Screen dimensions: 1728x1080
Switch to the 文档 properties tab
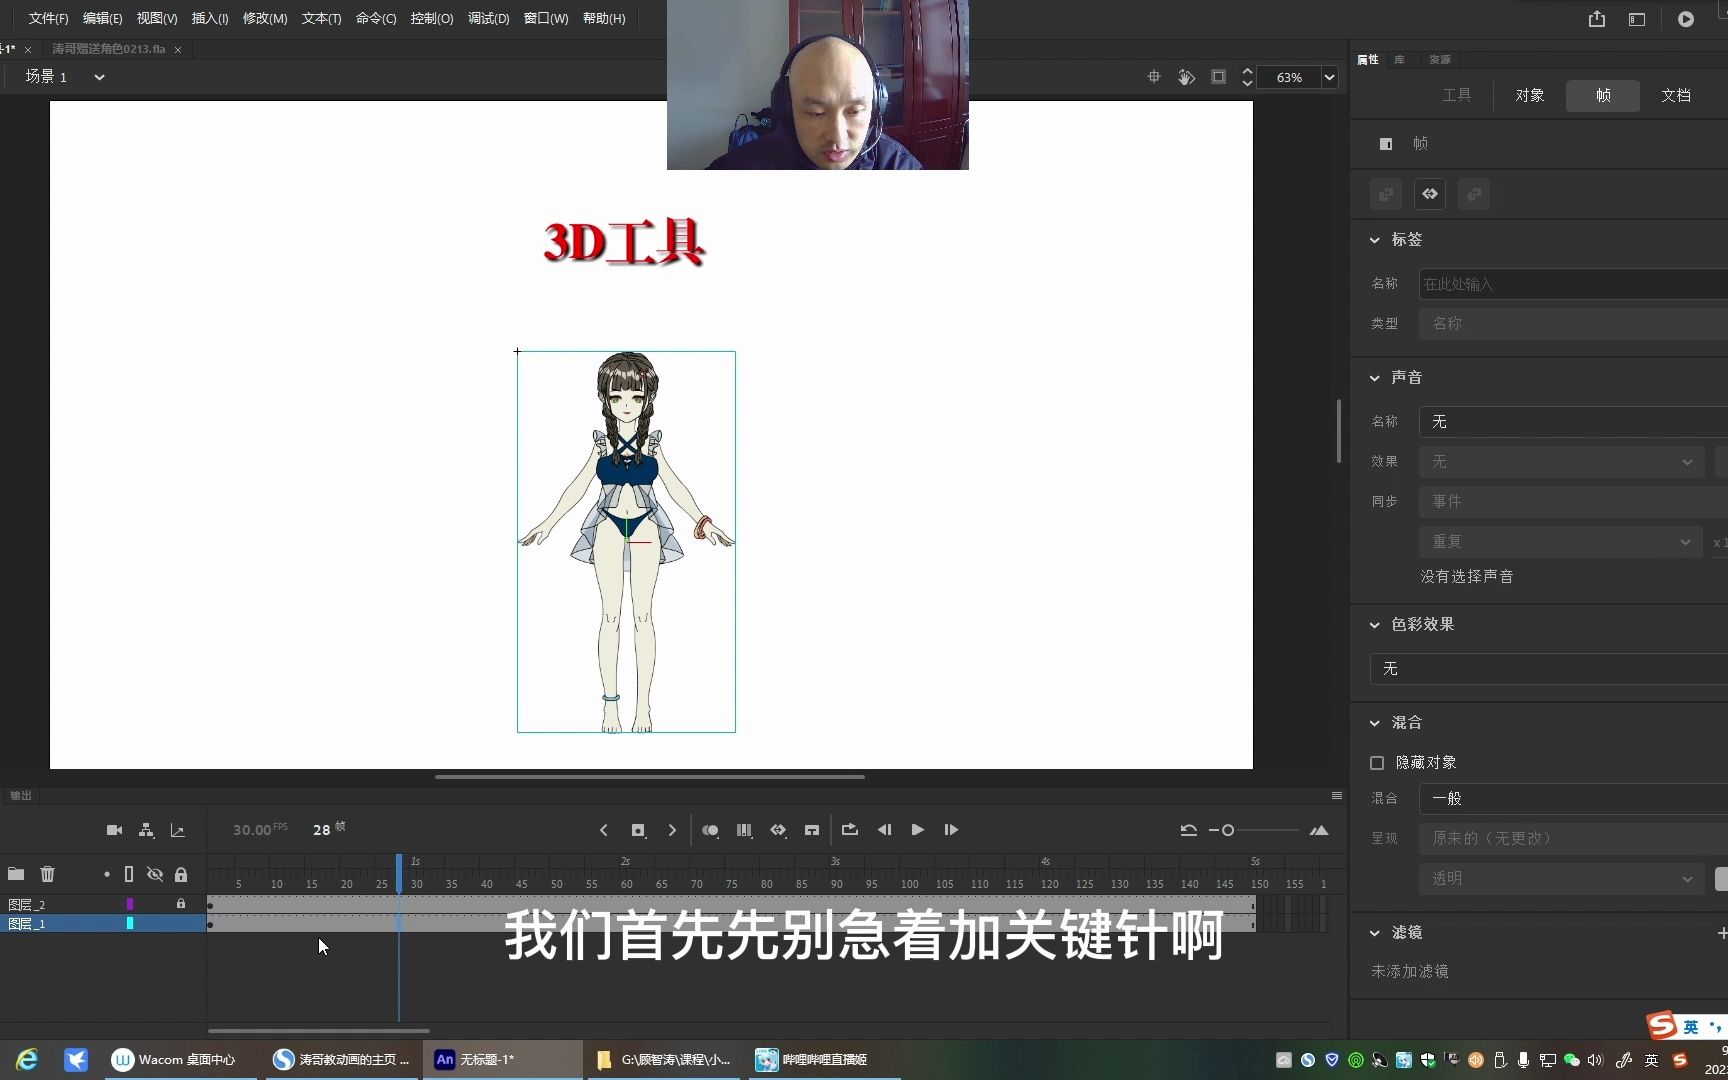pos(1676,96)
